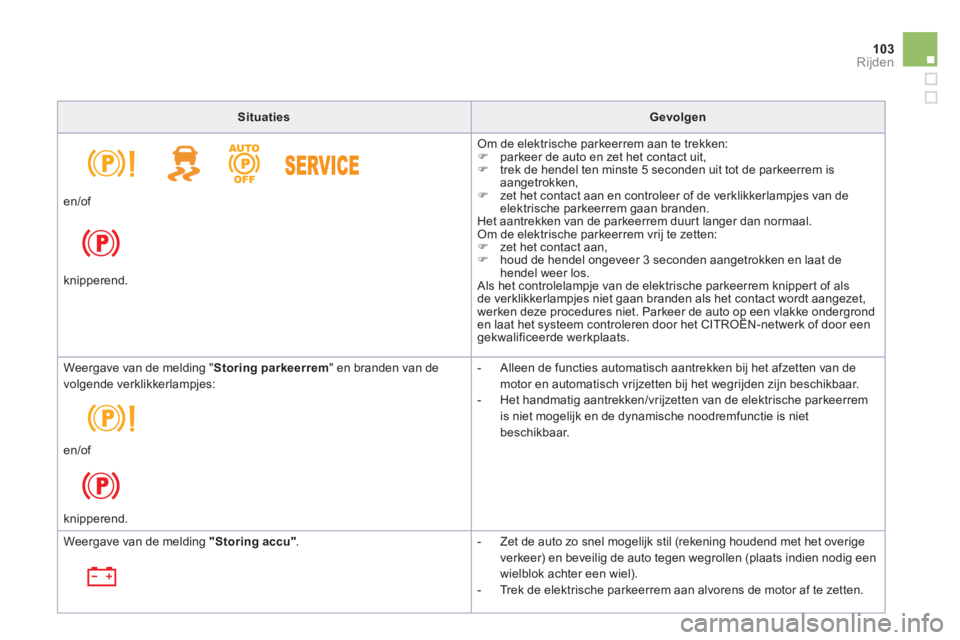Select the Gevolgen column header
This screenshot has height=640, width=960.
(678, 117)
